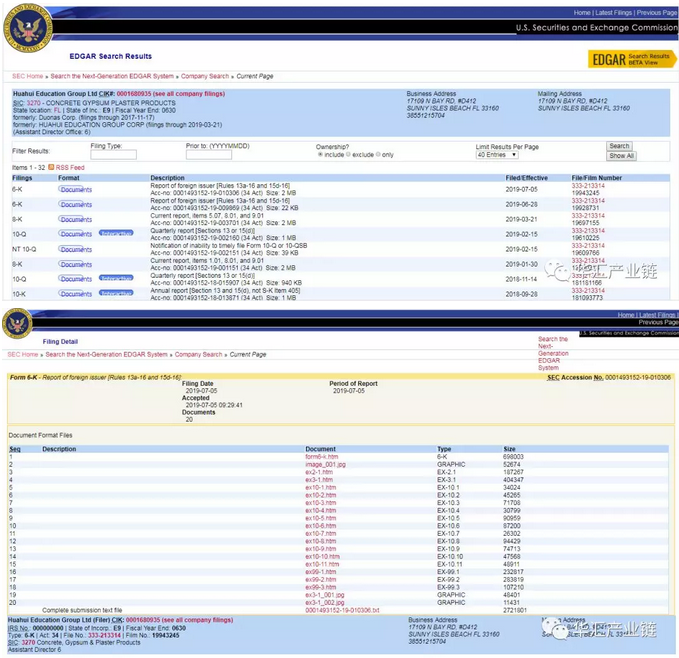The width and height of the screenshot is (679, 658).
Task: Open ex10-10.htm exhibit document
Action: [322, 557]
